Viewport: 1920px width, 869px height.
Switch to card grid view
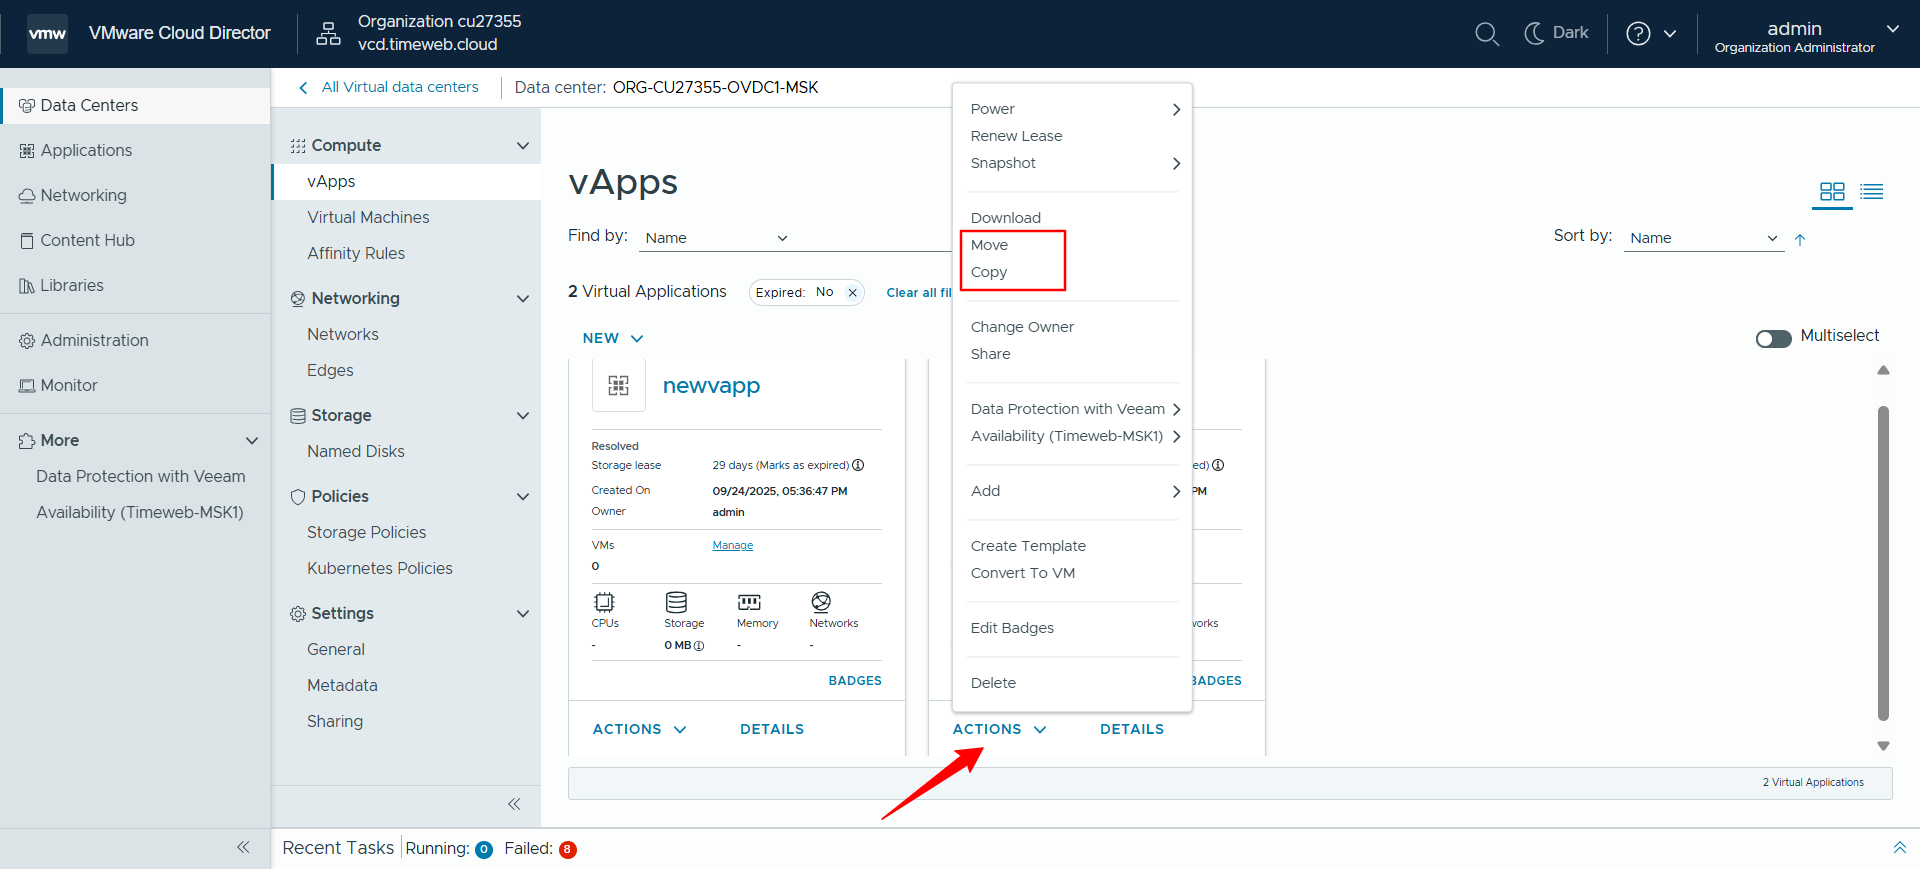click(1832, 191)
